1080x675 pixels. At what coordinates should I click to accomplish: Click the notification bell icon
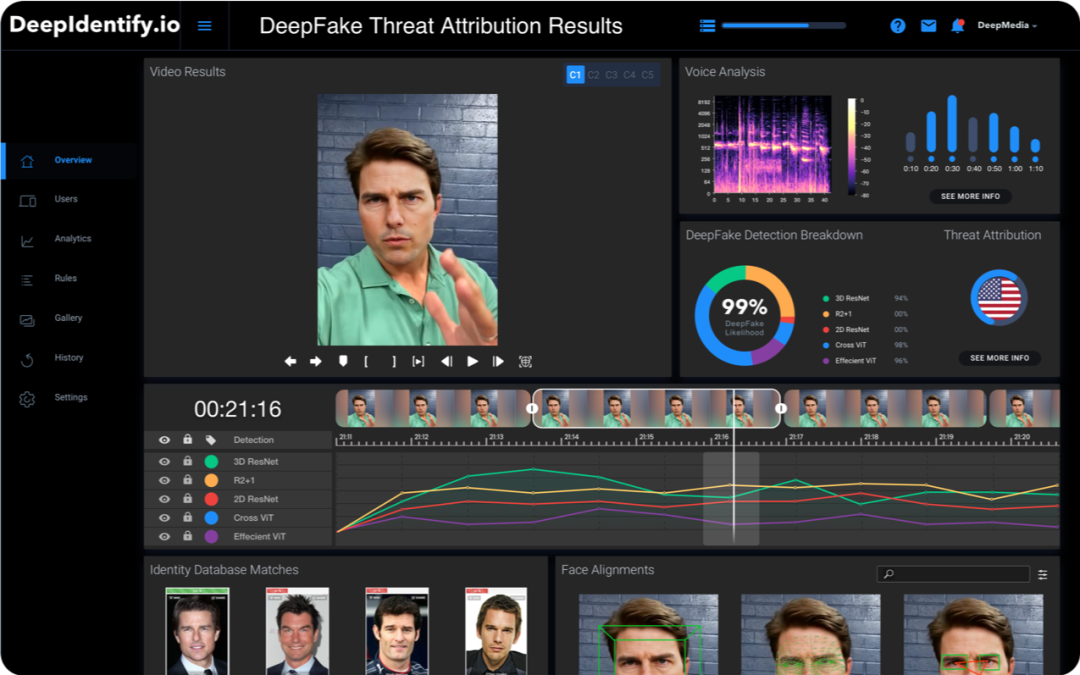[957, 26]
